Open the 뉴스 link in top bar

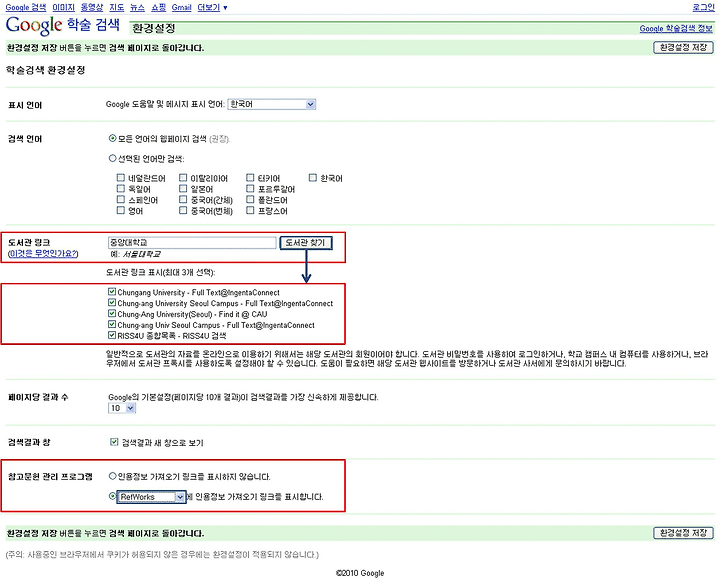click(x=137, y=7)
